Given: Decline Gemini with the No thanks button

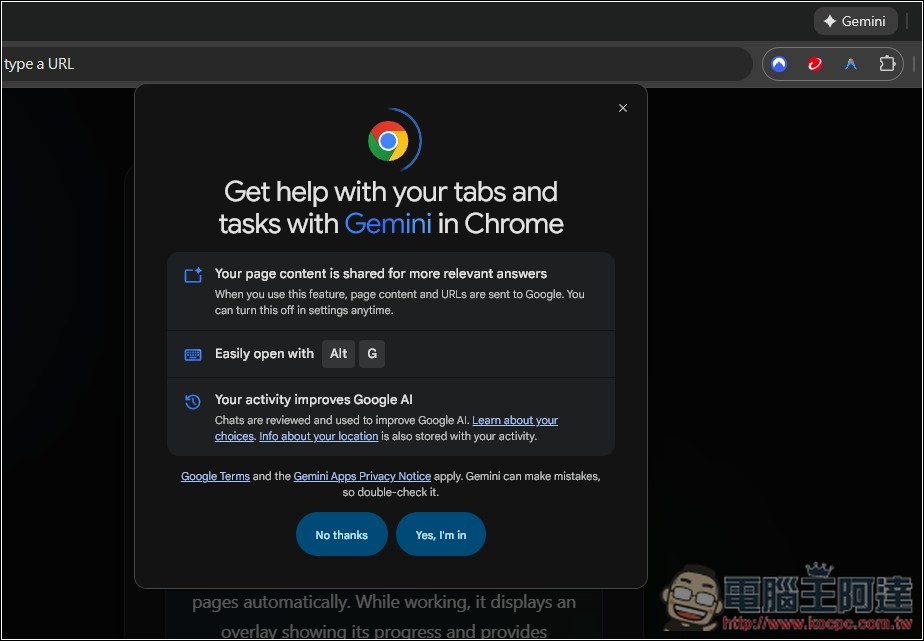Looking at the screenshot, I should (341, 534).
